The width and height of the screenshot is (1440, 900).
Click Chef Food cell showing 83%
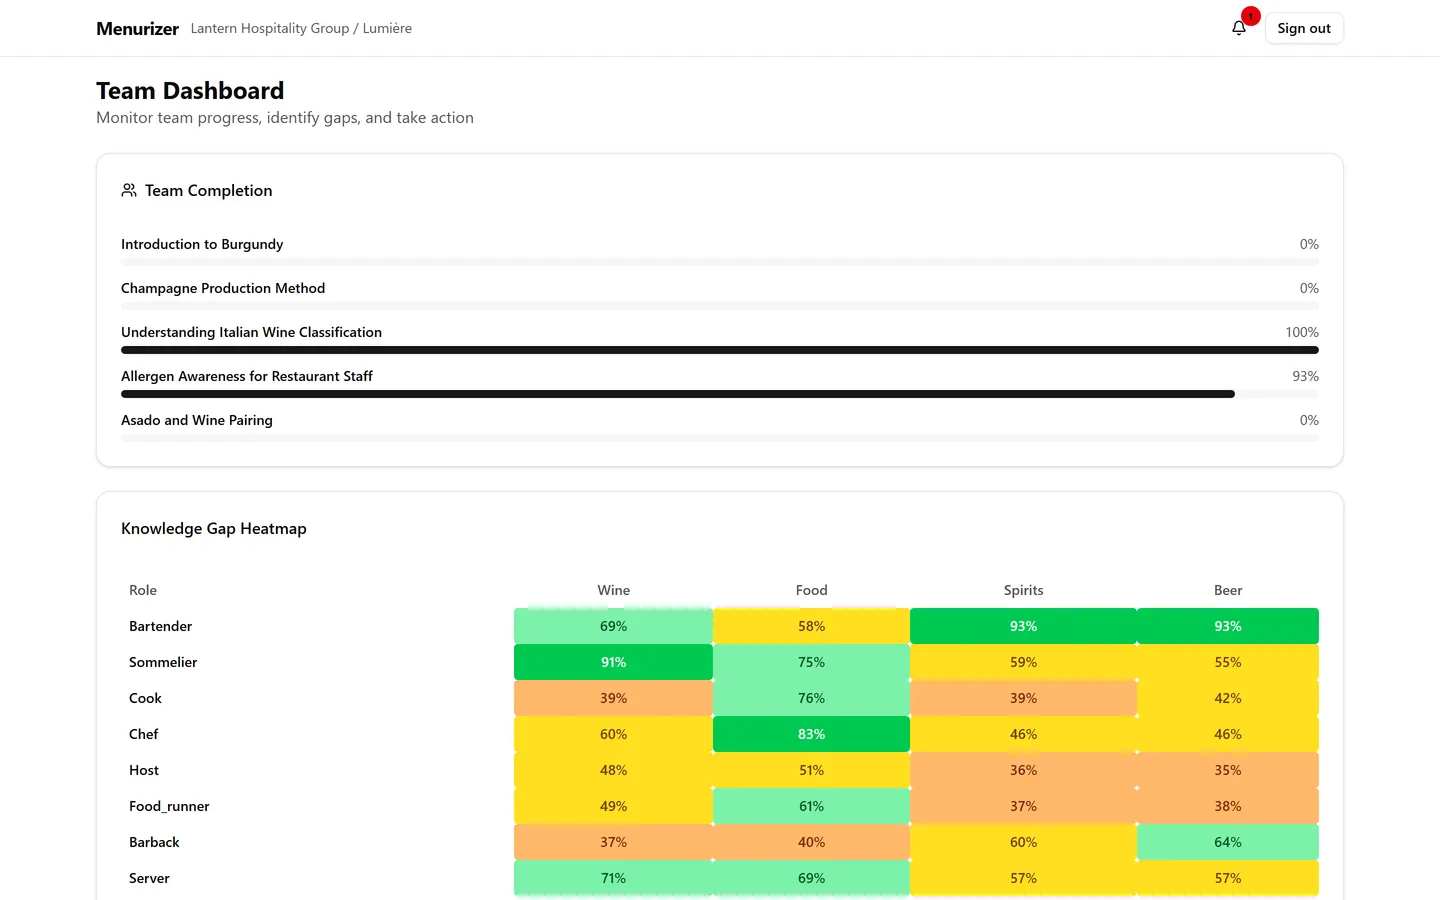pos(811,734)
